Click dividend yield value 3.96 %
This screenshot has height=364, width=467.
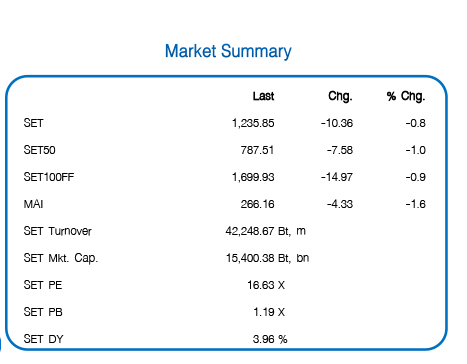coord(270,339)
